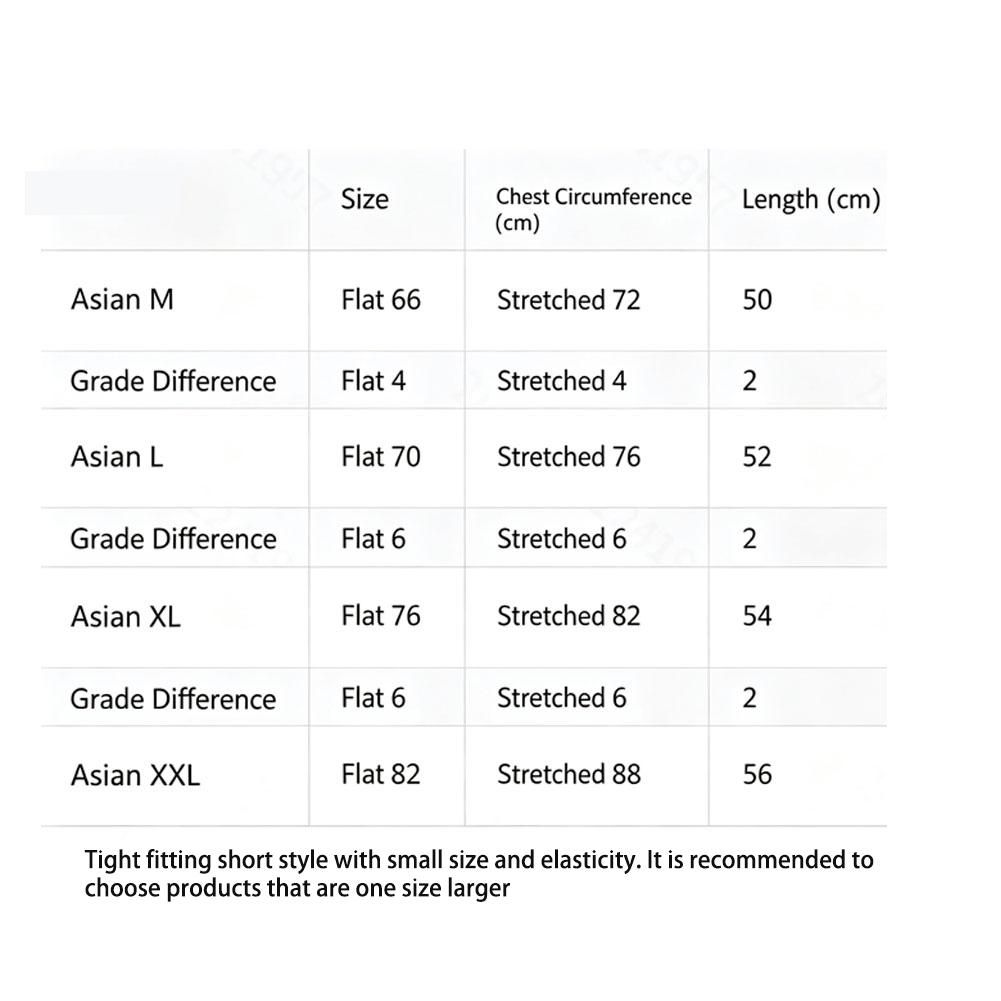Image resolution: width=1001 pixels, height=1001 pixels.
Task: Click the Stretched 82 cell
Action: [x=569, y=616]
